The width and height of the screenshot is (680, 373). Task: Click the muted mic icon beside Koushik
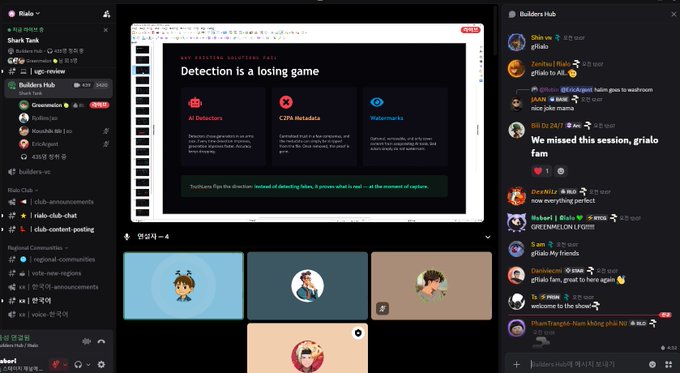106,131
